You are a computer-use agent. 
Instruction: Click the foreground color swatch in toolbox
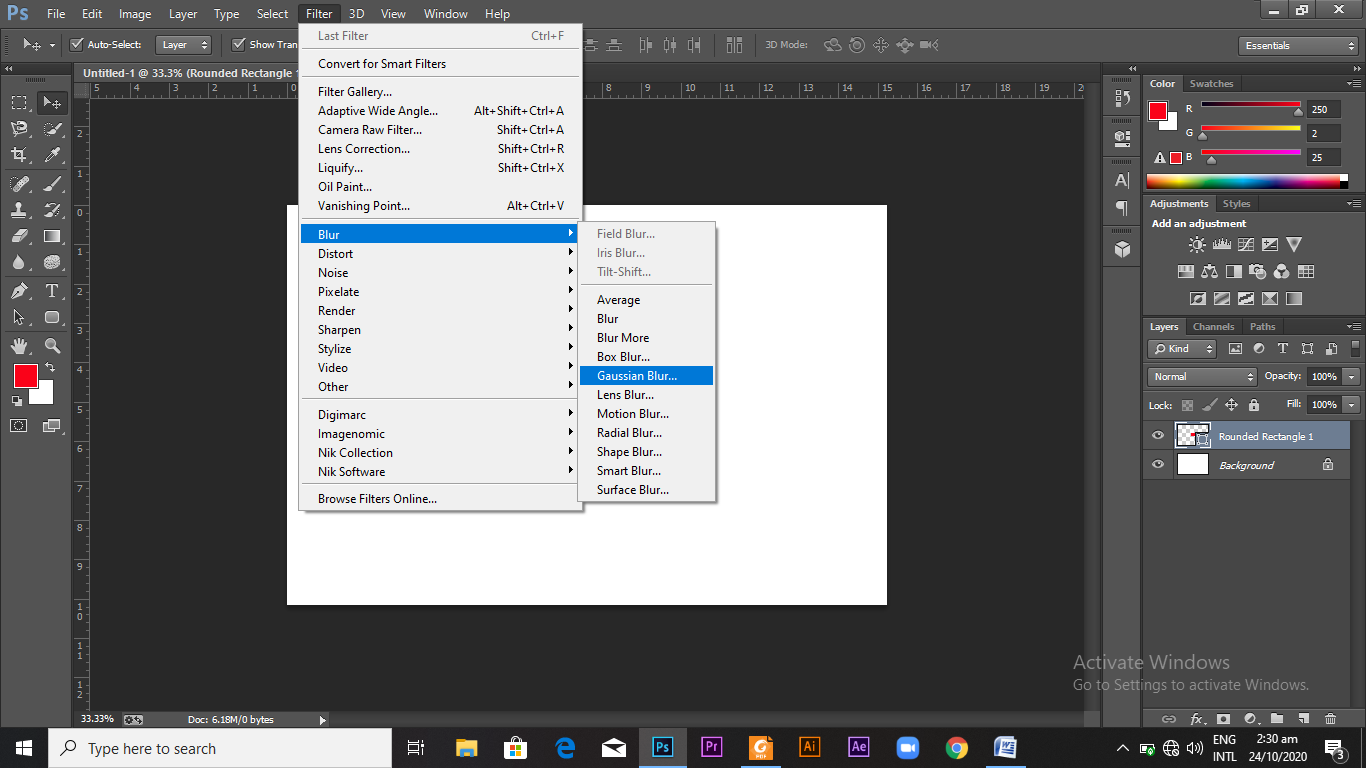click(x=25, y=376)
